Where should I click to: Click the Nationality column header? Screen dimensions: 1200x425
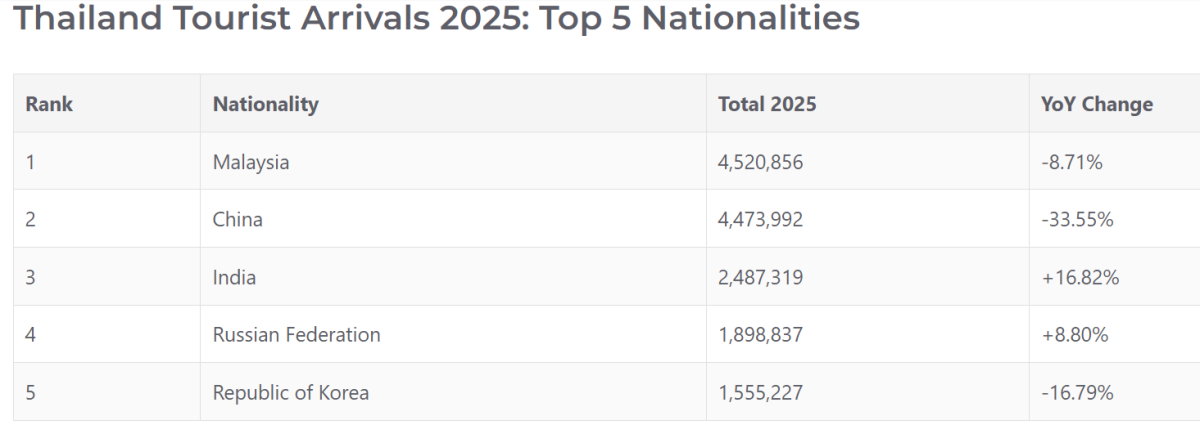(266, 104)
